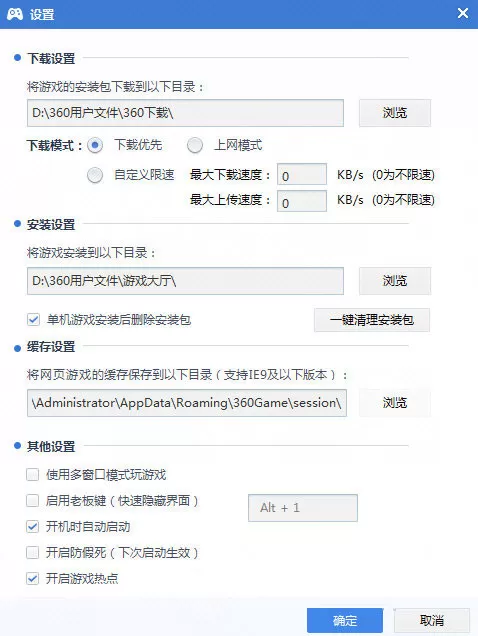
Task: Click the install path field 游戏大厅
Action: (x=185, y=281)
